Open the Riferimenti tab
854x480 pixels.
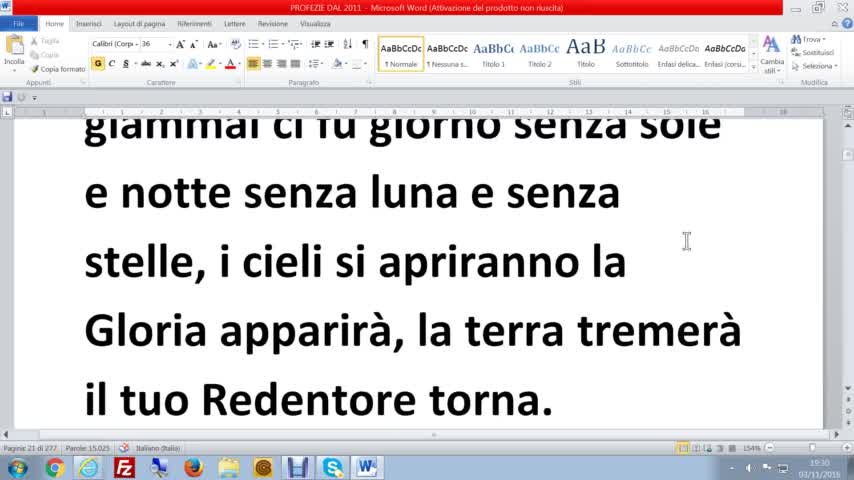click(x=194, y=24)
